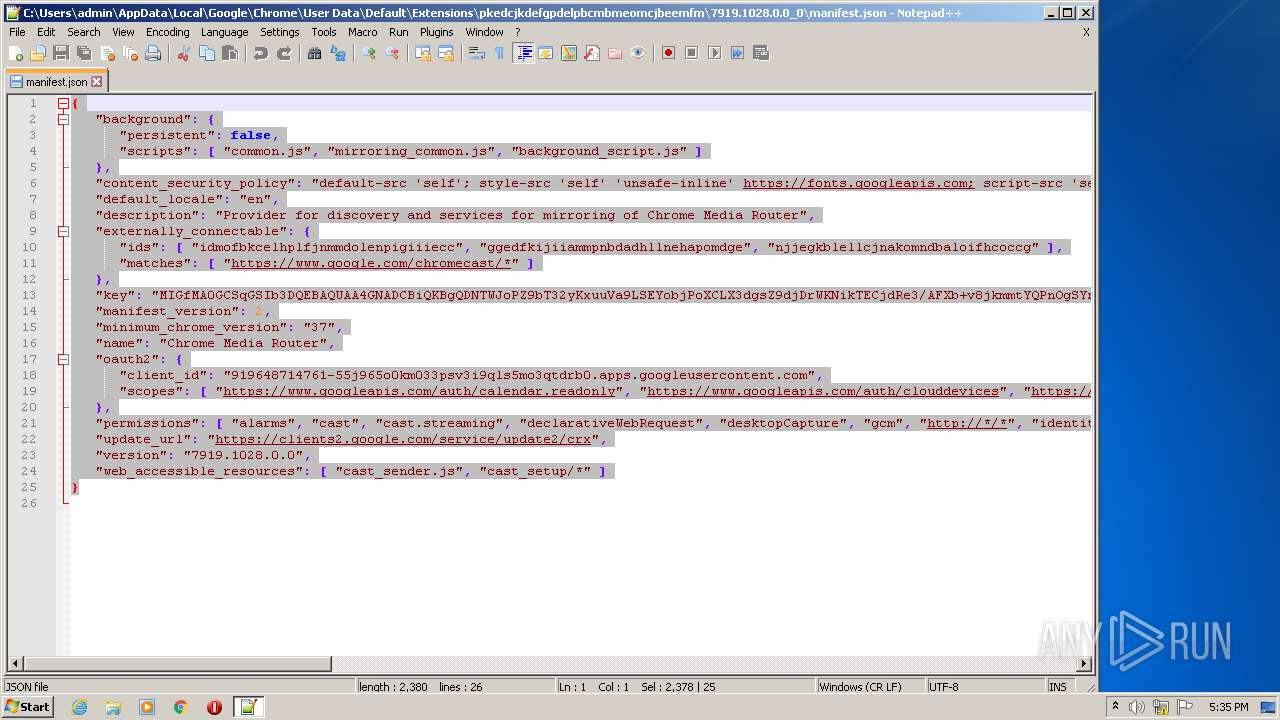Open the Document Map panel icon

[569, 53]
